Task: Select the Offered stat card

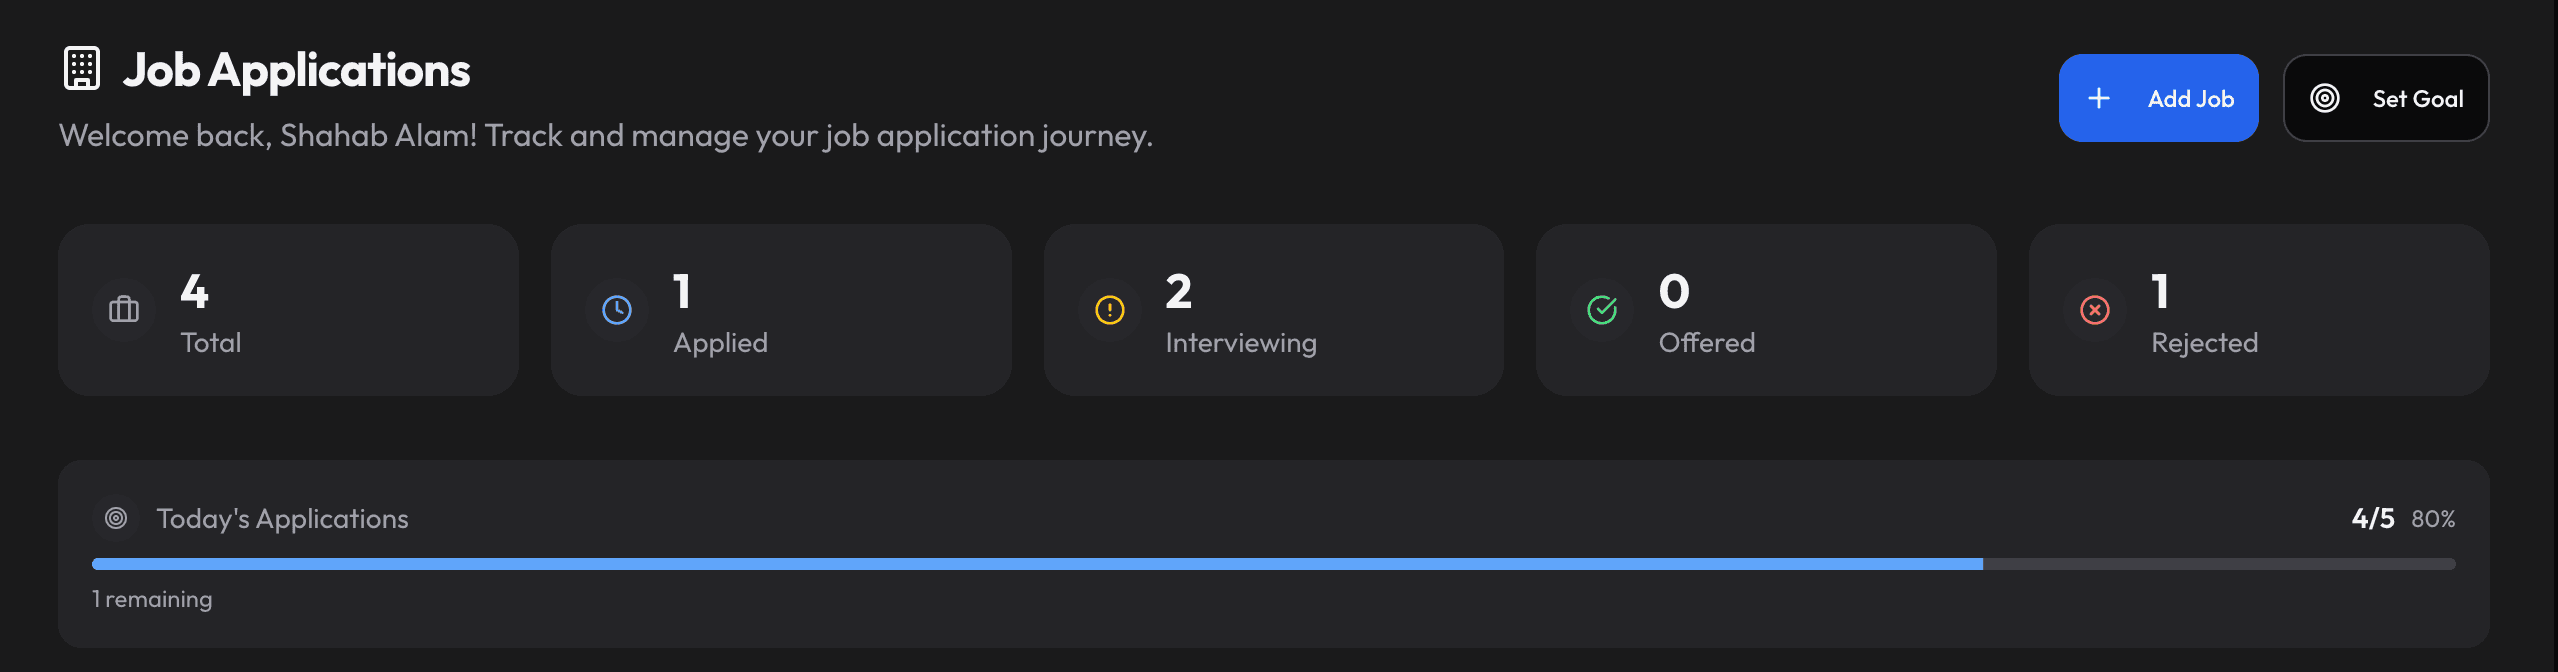Action: click(x=1767, y=310)
